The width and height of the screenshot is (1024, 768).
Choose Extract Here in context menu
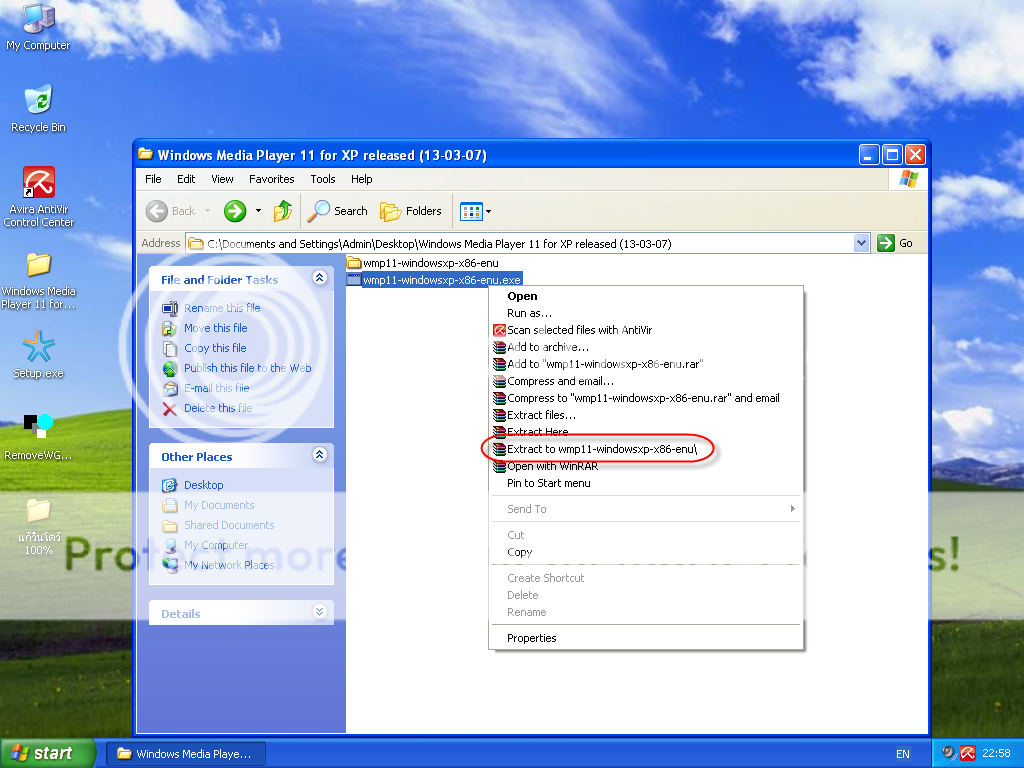point(646,432)
